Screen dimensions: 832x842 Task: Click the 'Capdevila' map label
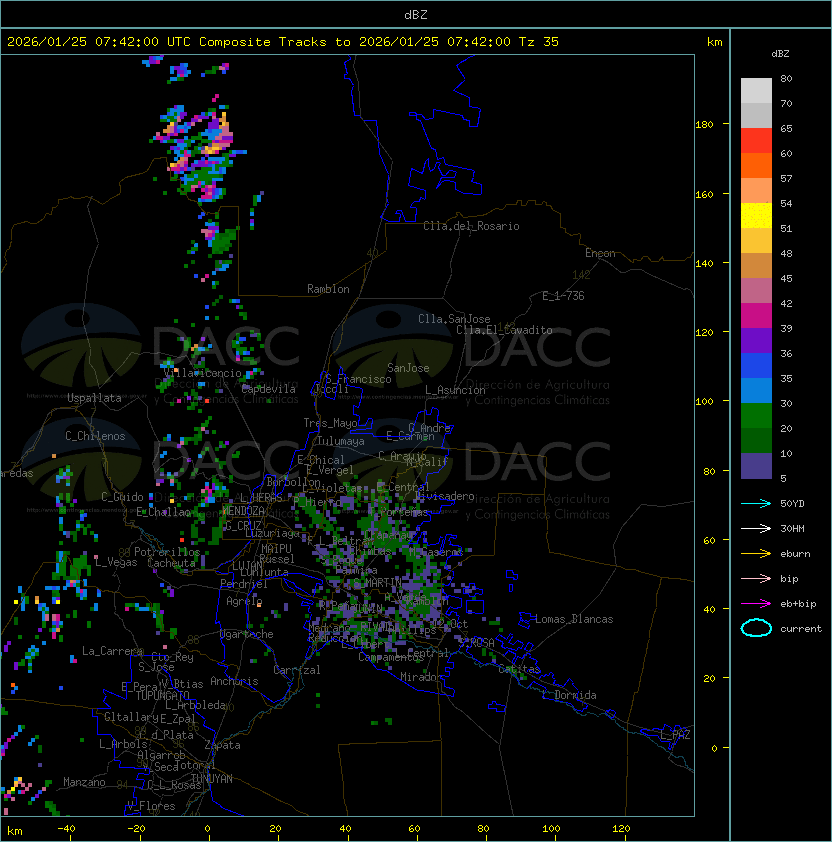[x=269, y=389]
